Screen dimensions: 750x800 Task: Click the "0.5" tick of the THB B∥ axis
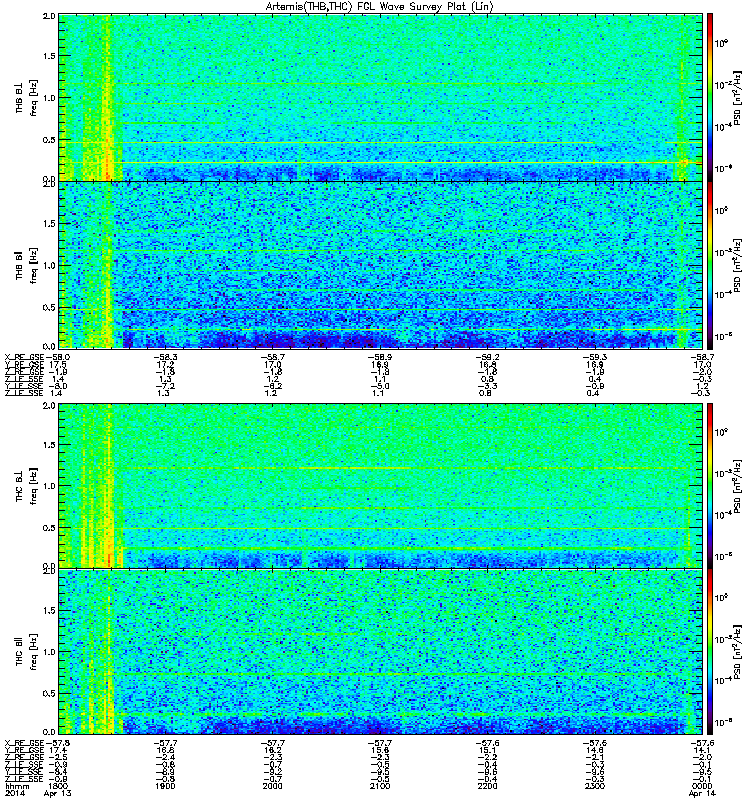coord(49,307)
